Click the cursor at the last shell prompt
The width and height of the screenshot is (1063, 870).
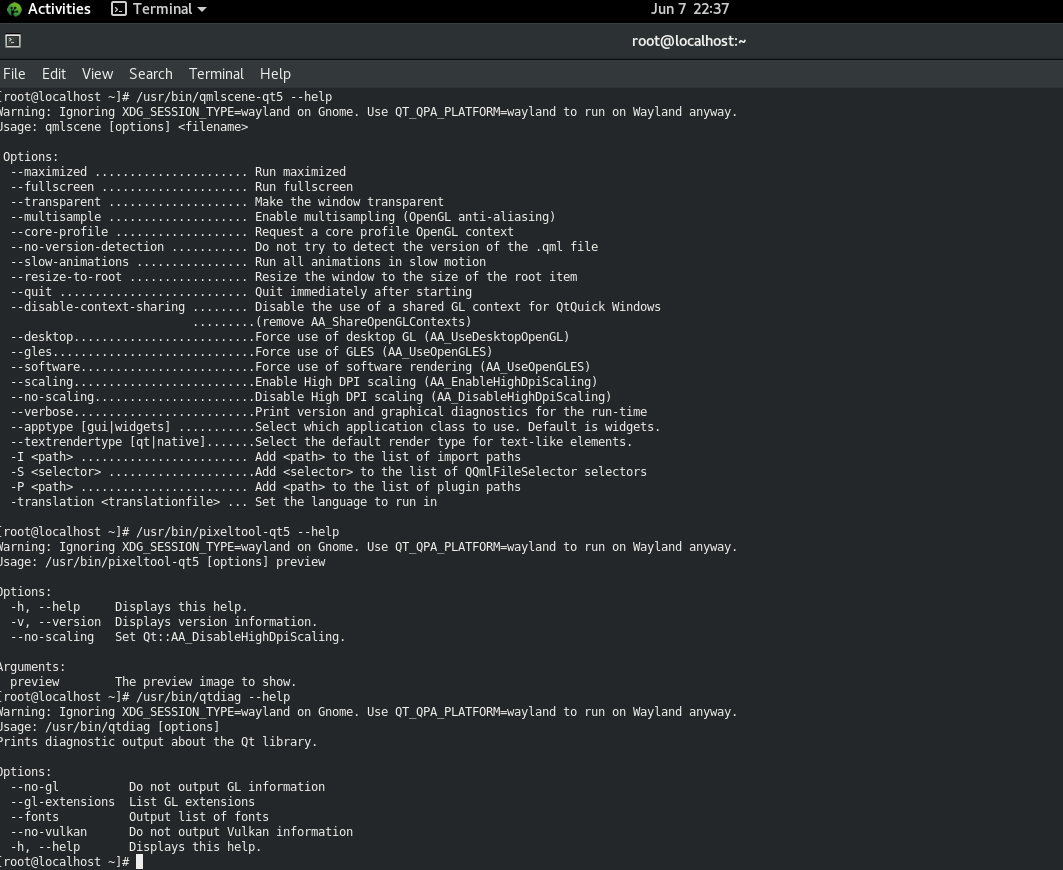tap(140, 862)
